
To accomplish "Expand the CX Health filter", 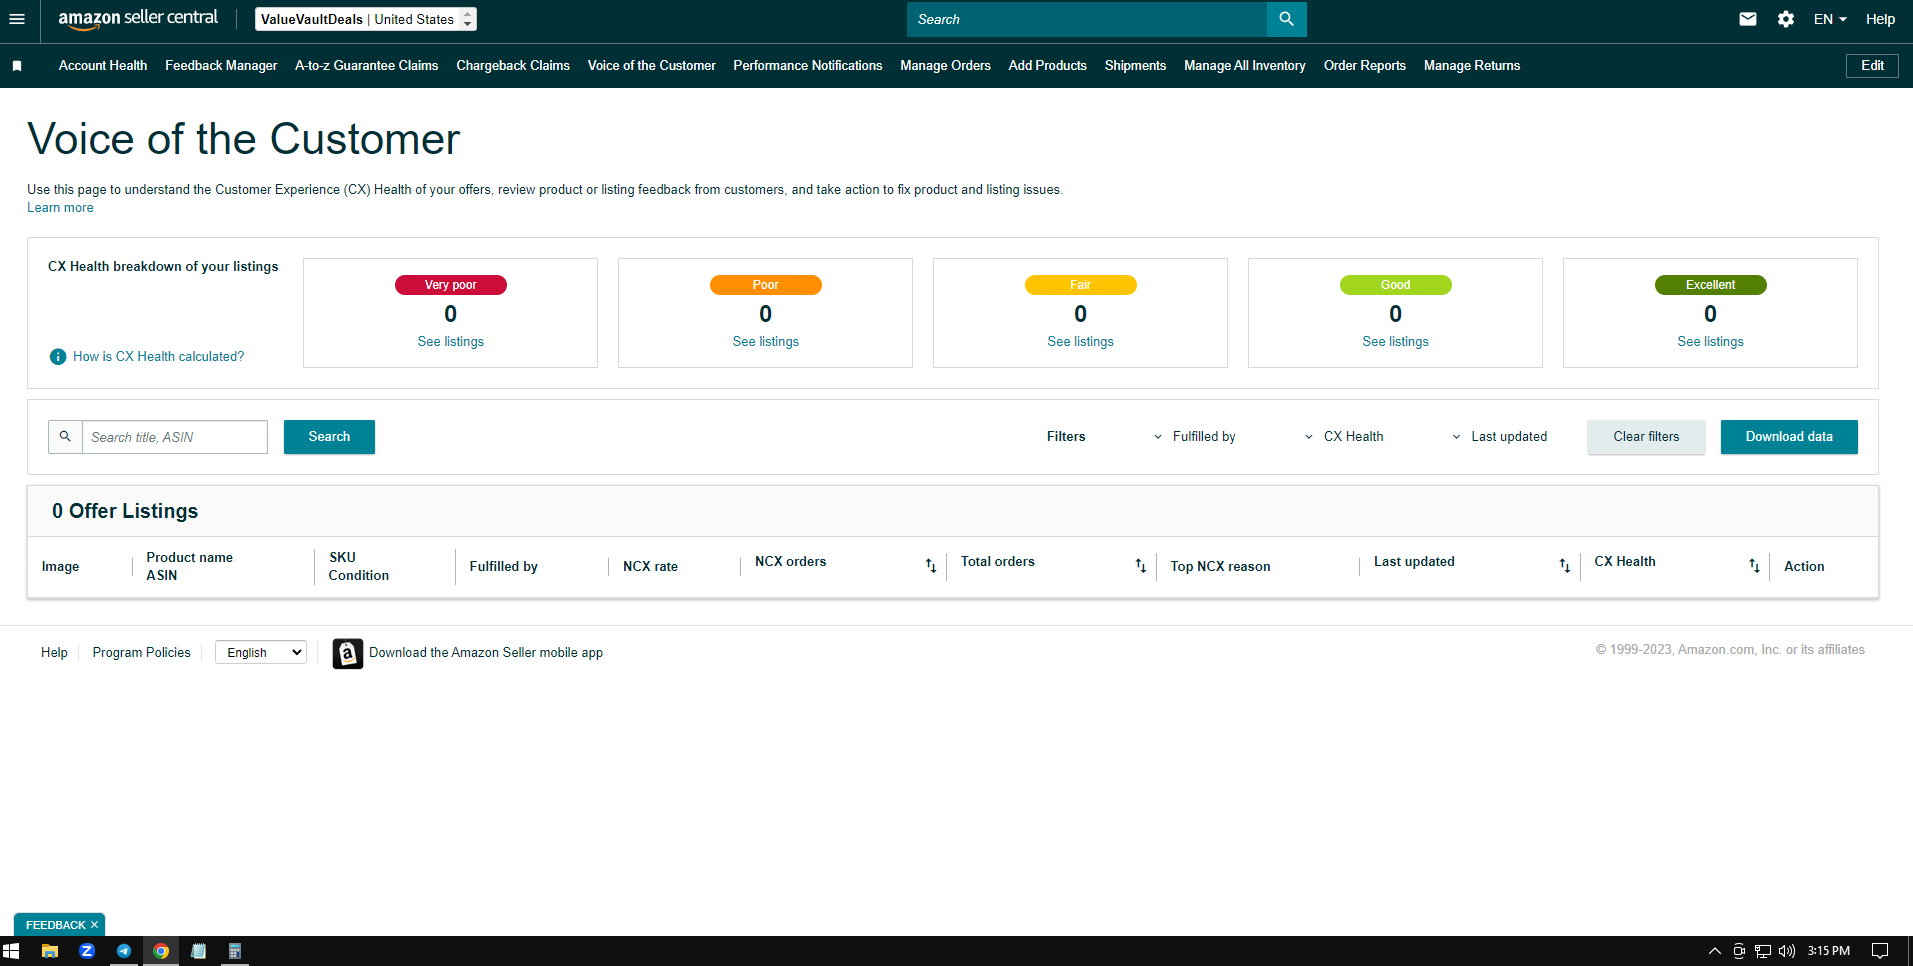I will (x=1344, y=437).
